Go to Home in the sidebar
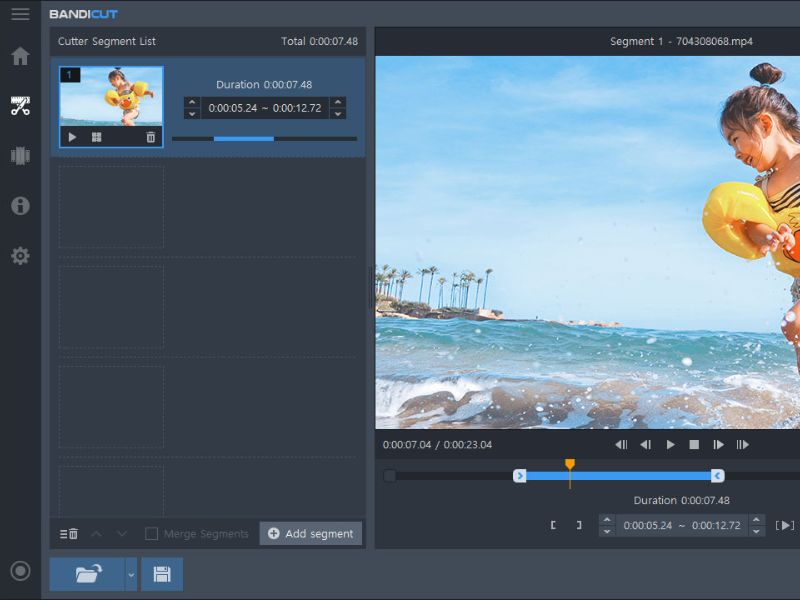Image resolution: width=800 pixels, height=600 pixels. pyautogui.click(x=20, y=56)
